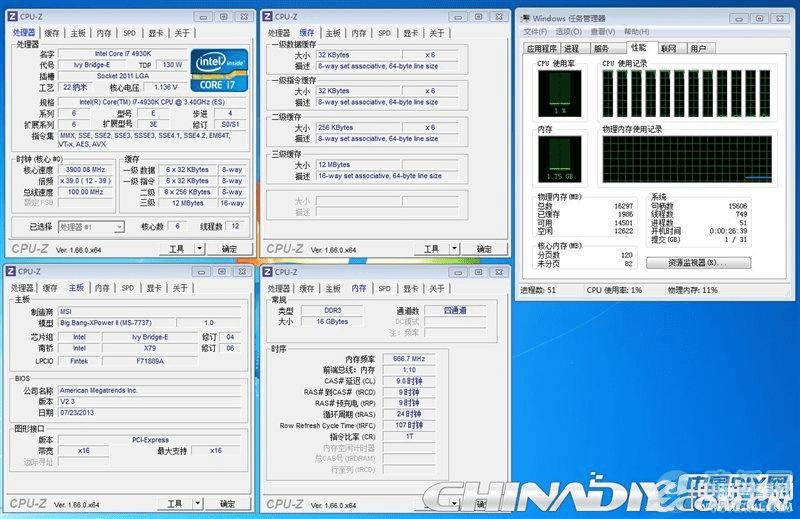Open 选项(O) menu in Task Manager
The height and width of the screenshot is (519, 800).
tap(568, 32)
